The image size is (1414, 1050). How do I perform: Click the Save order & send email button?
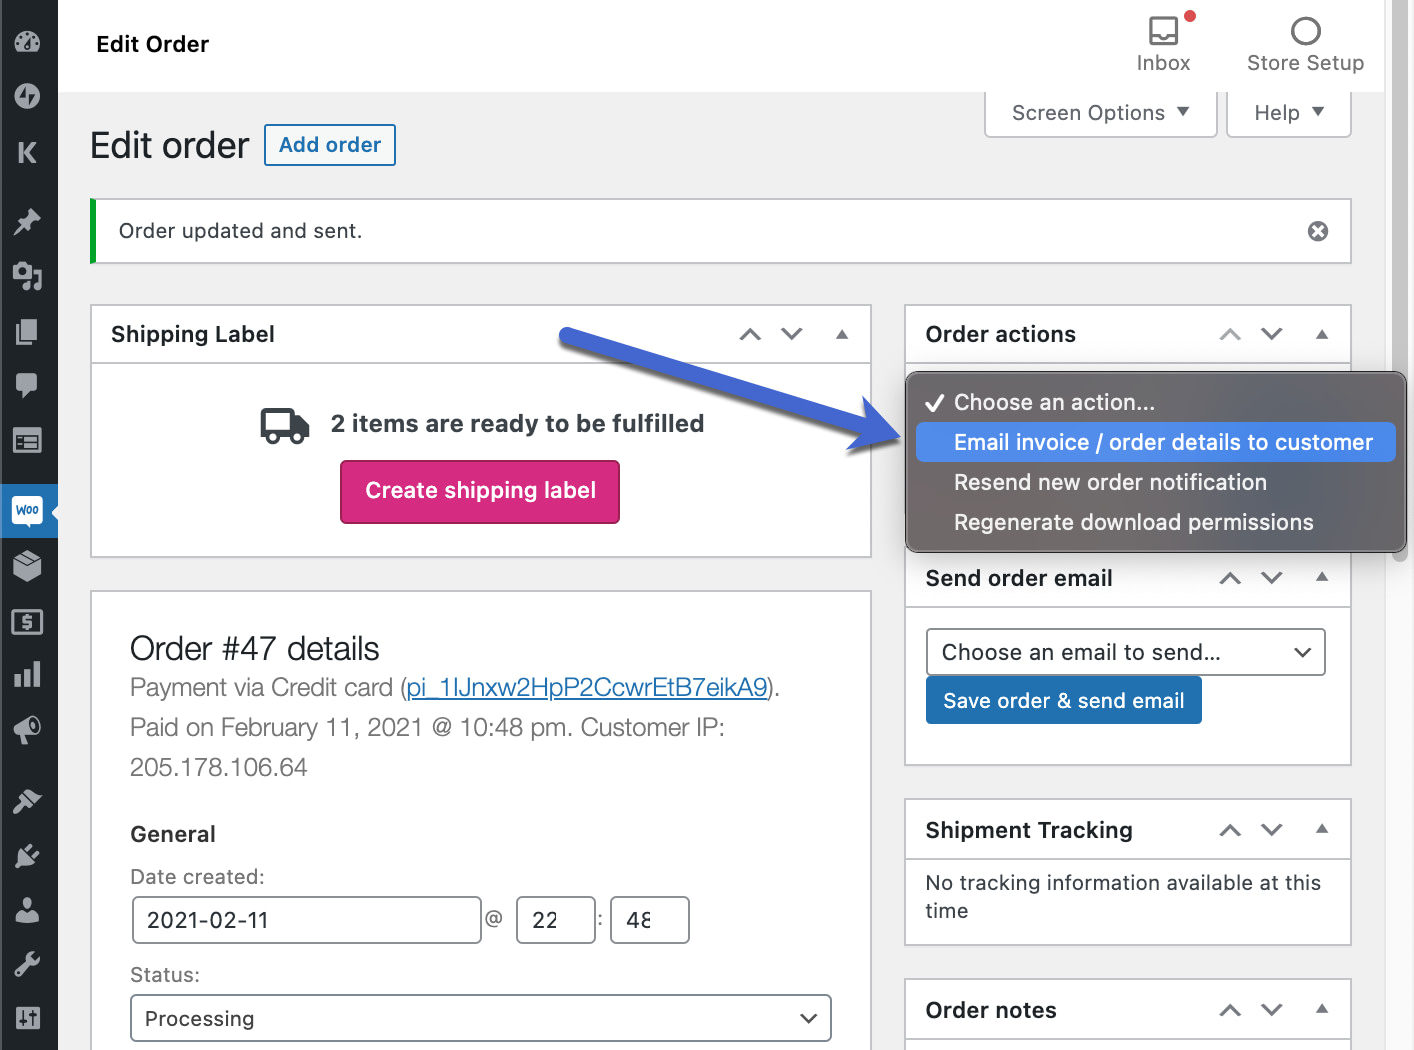tap(1063, 700)
